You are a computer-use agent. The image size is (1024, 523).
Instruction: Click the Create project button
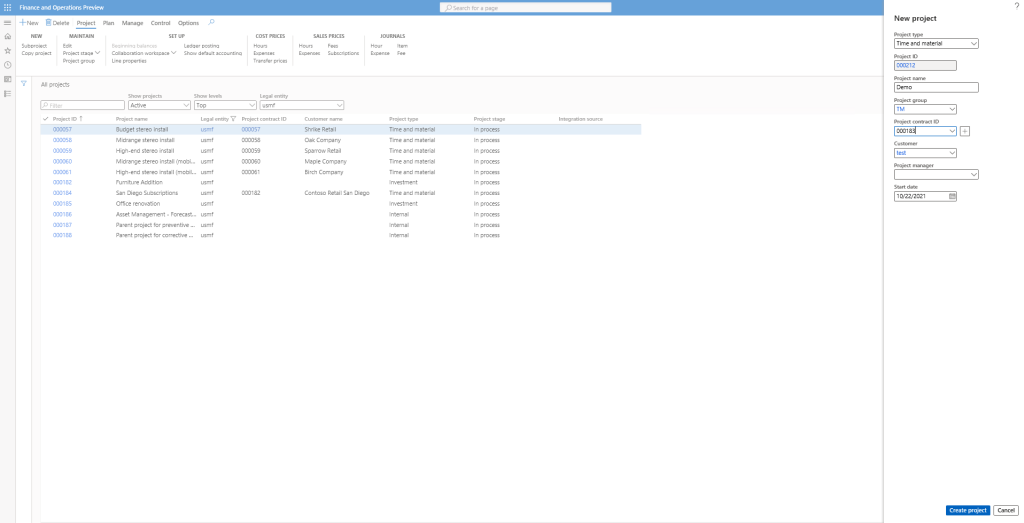point(967,510)
